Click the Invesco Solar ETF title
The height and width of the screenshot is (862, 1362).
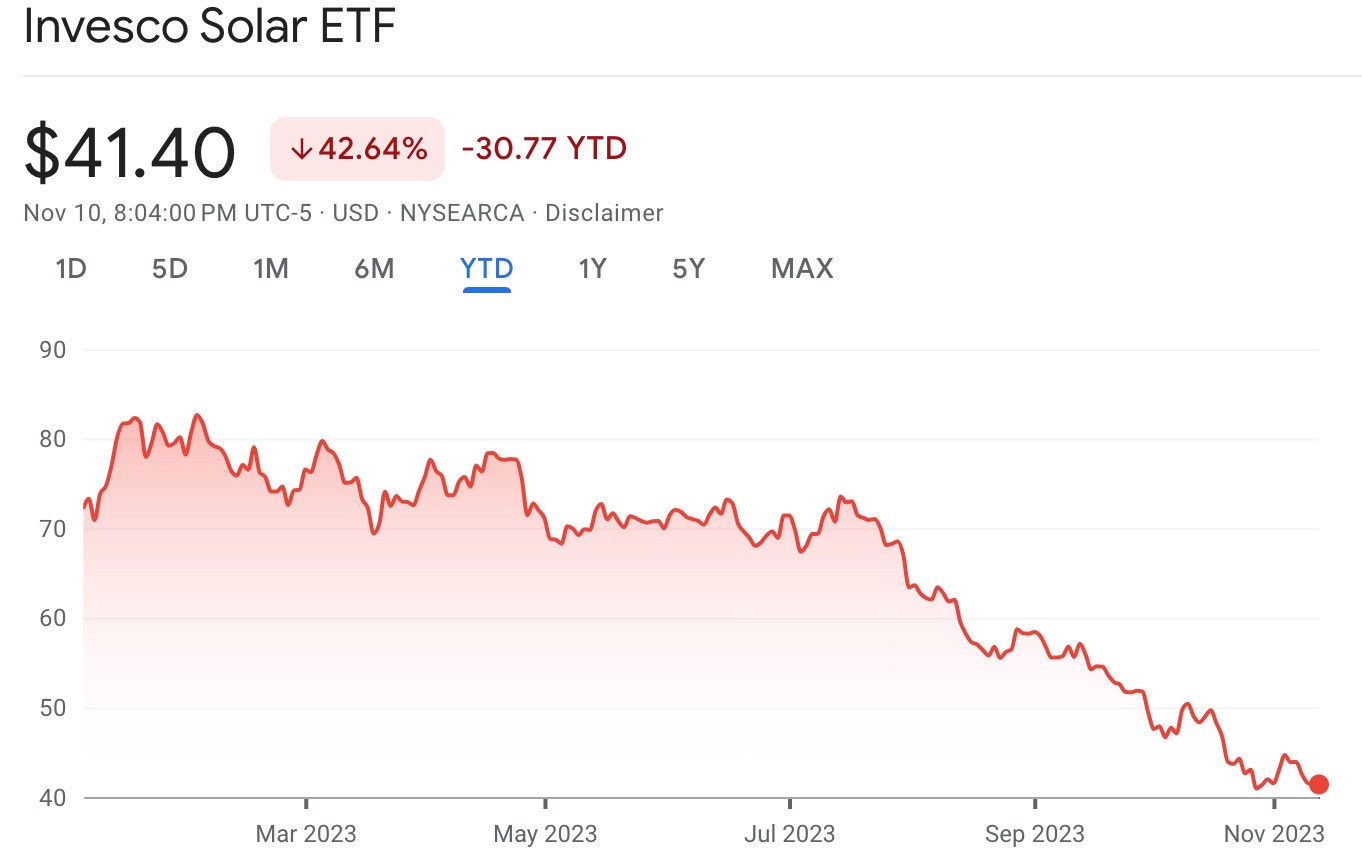[x=208, y=27]
